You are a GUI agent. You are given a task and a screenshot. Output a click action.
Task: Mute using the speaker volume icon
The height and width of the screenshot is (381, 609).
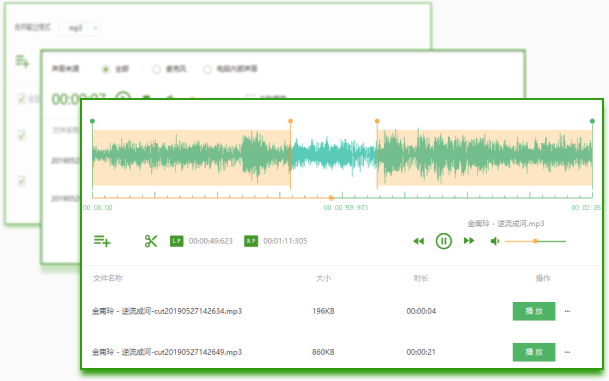point(494,241)
